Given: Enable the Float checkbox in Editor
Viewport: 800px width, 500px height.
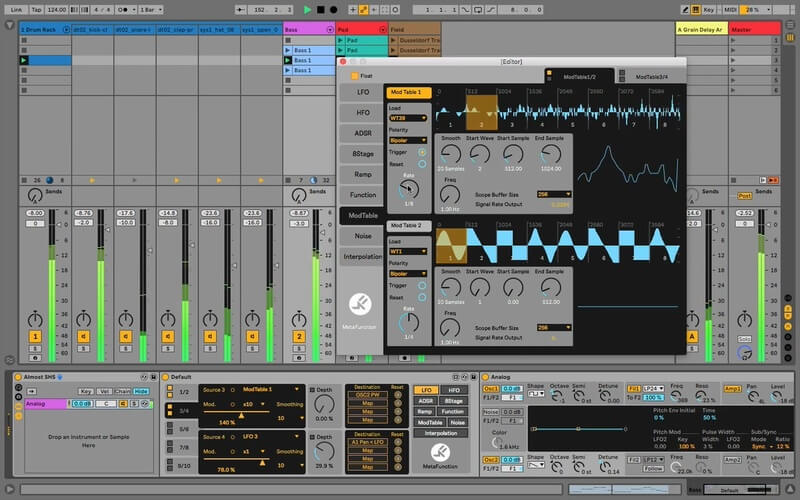Looking at the screenshot, I should (x=355, y=76).
